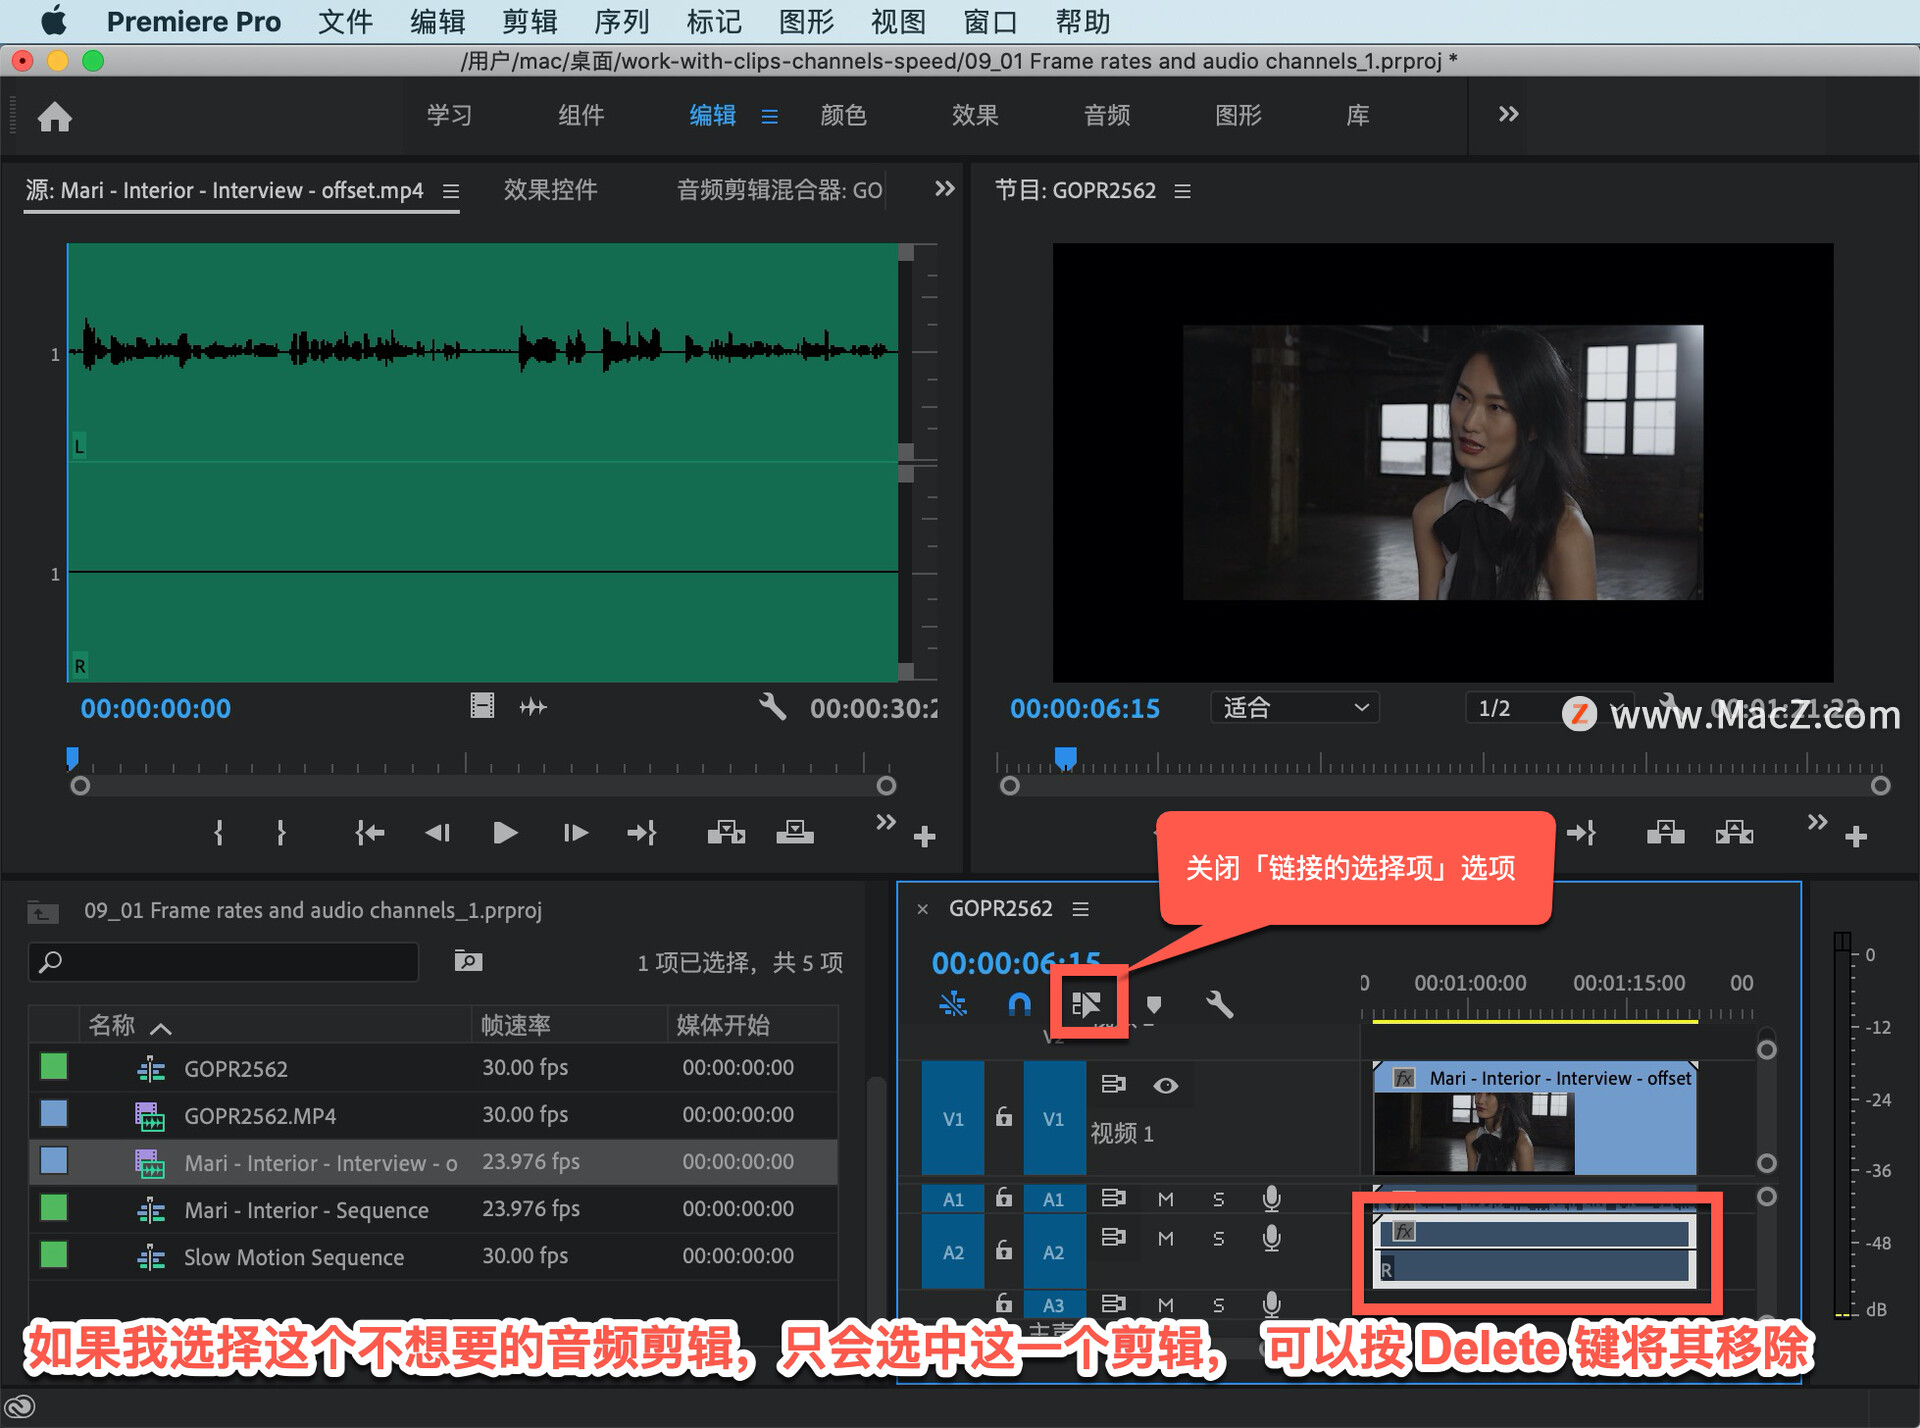
Task: Open timeline display settings wrench
Action: [x=1220, y=1004]
